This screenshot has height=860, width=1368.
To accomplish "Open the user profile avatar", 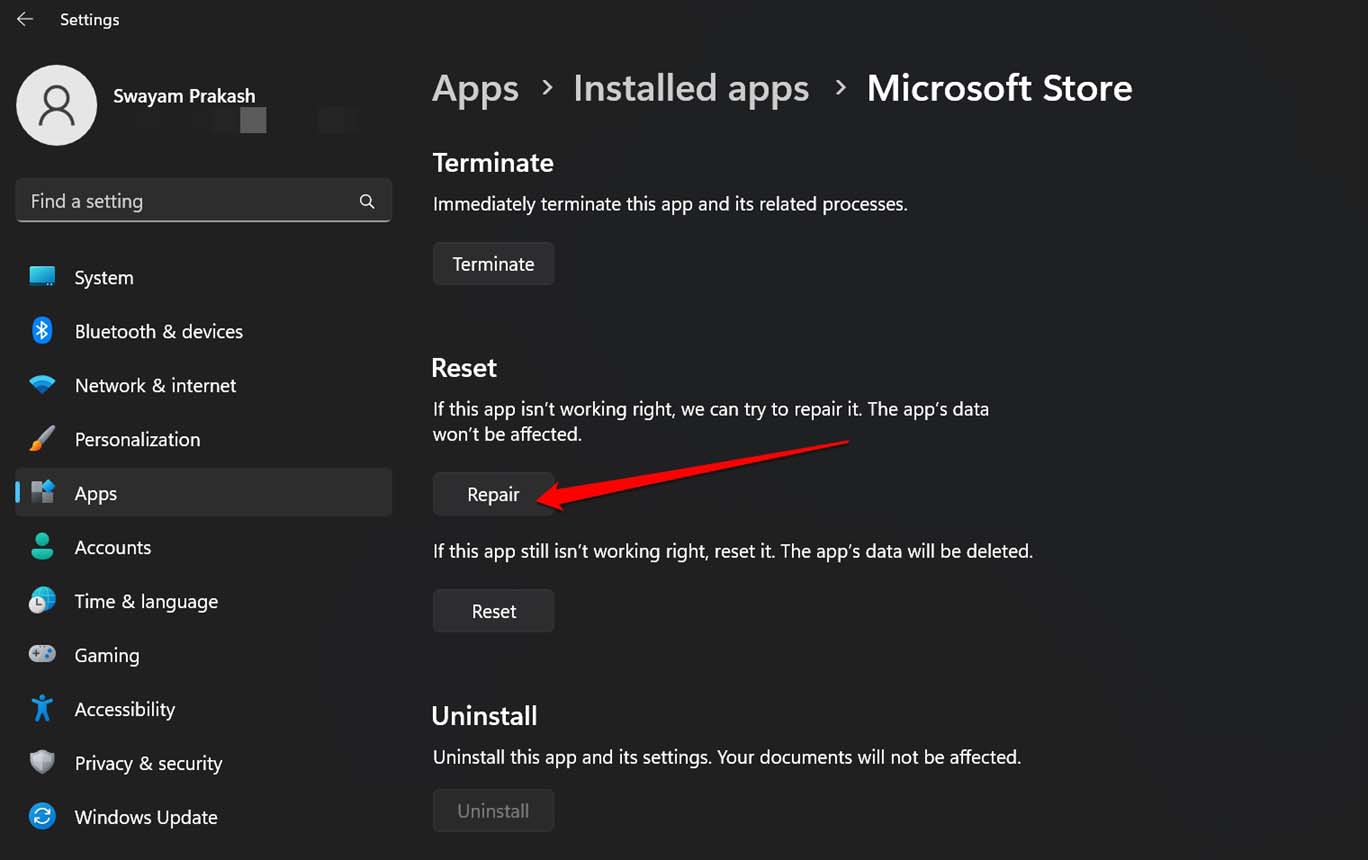I will pyautogui.click(x=57, y=105).
